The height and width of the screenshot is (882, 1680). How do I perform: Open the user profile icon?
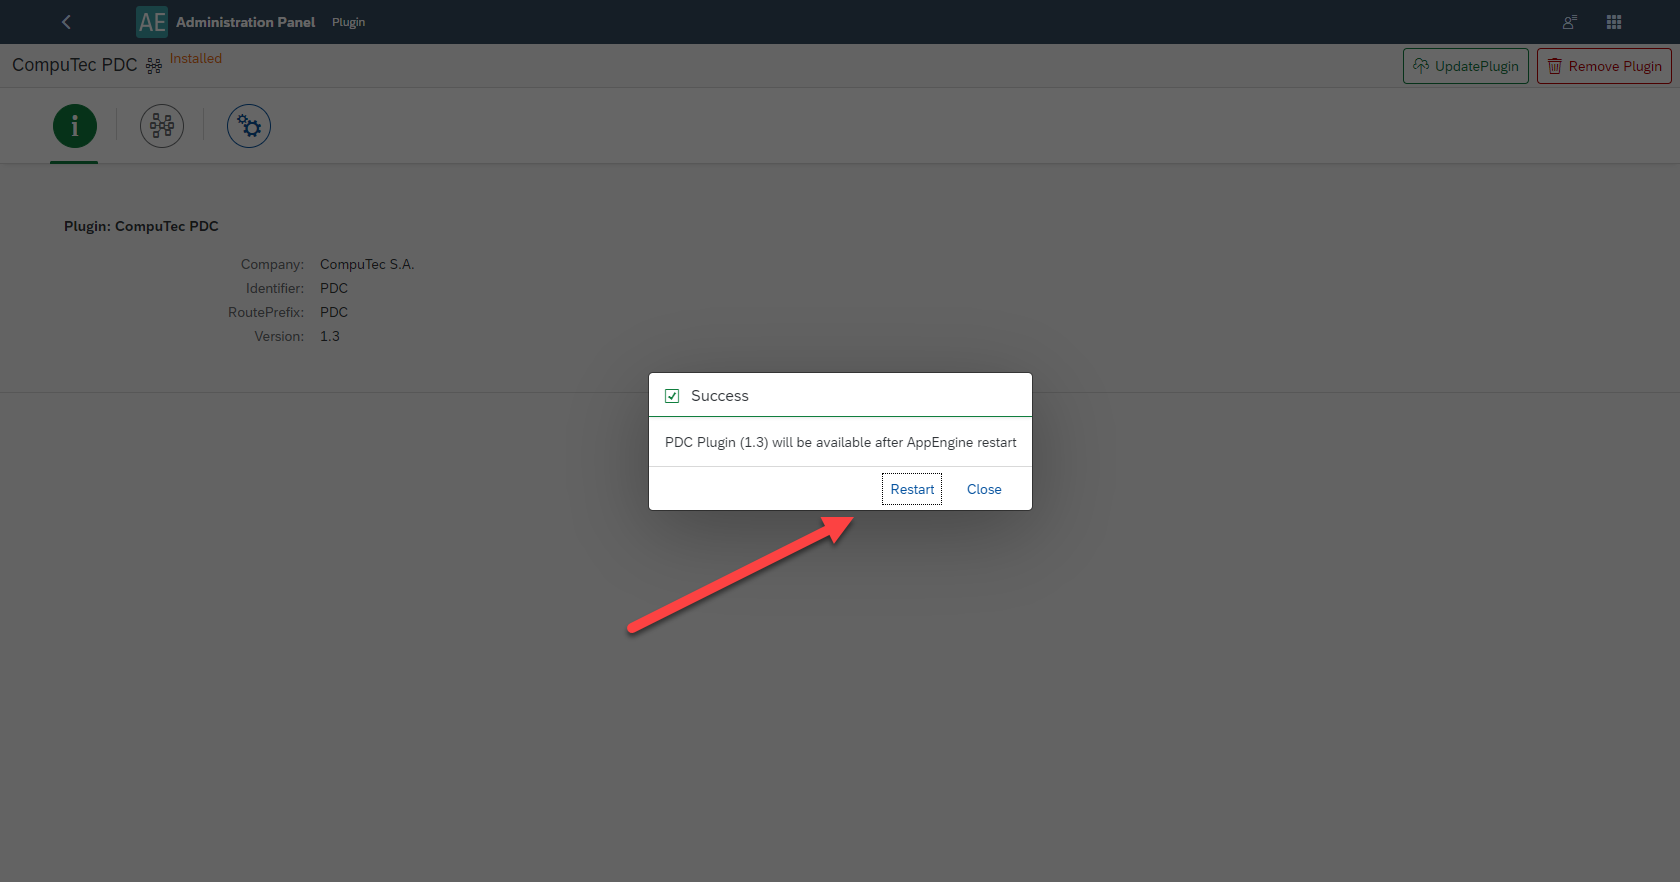[x=1570, y=22]
